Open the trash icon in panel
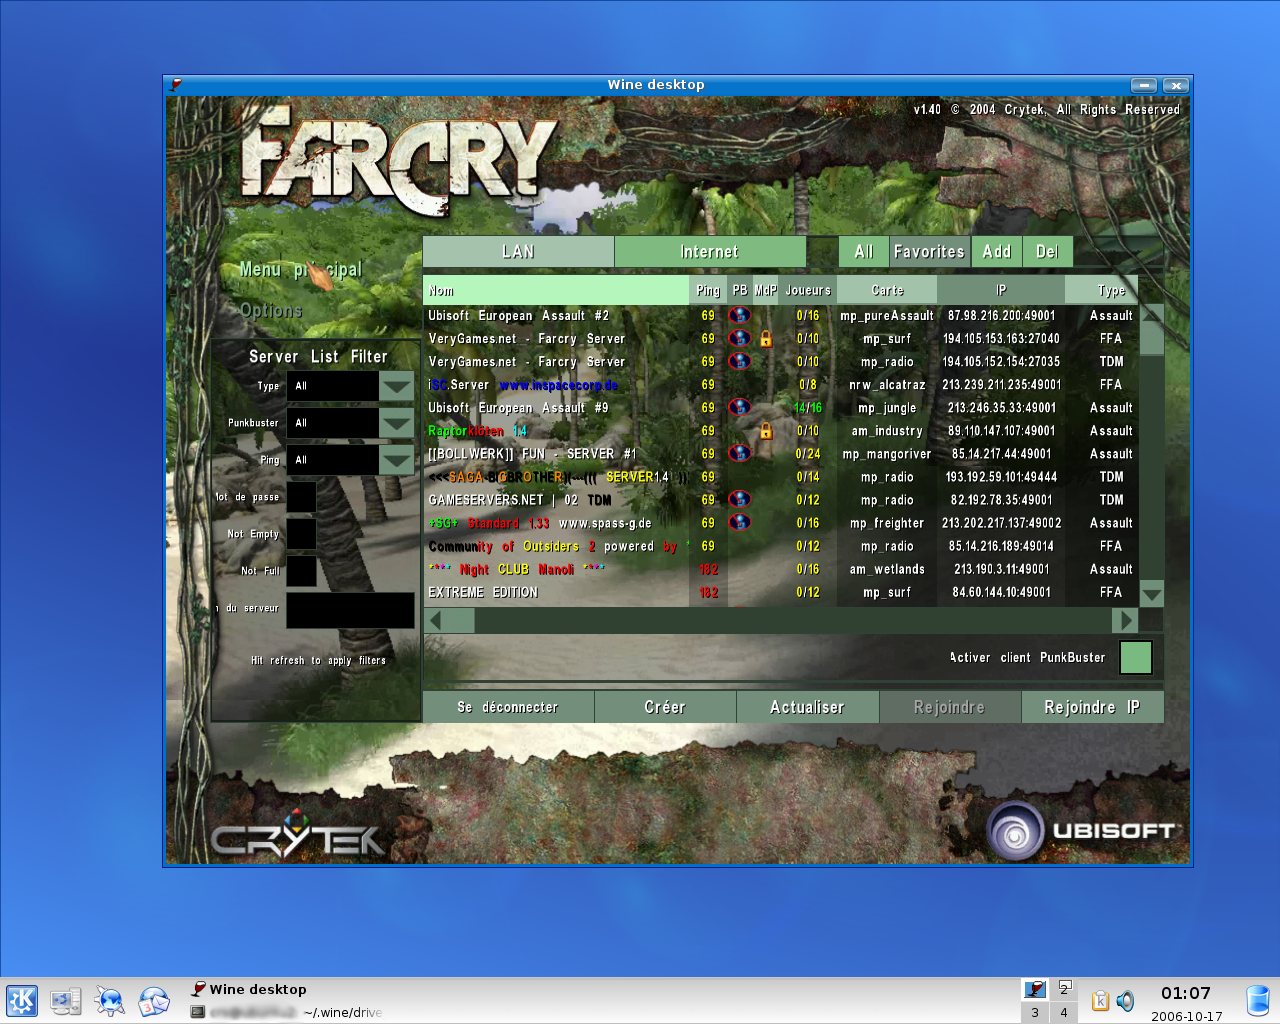Viewport: 1280px width, 1024px height. coord(1258,1000)
